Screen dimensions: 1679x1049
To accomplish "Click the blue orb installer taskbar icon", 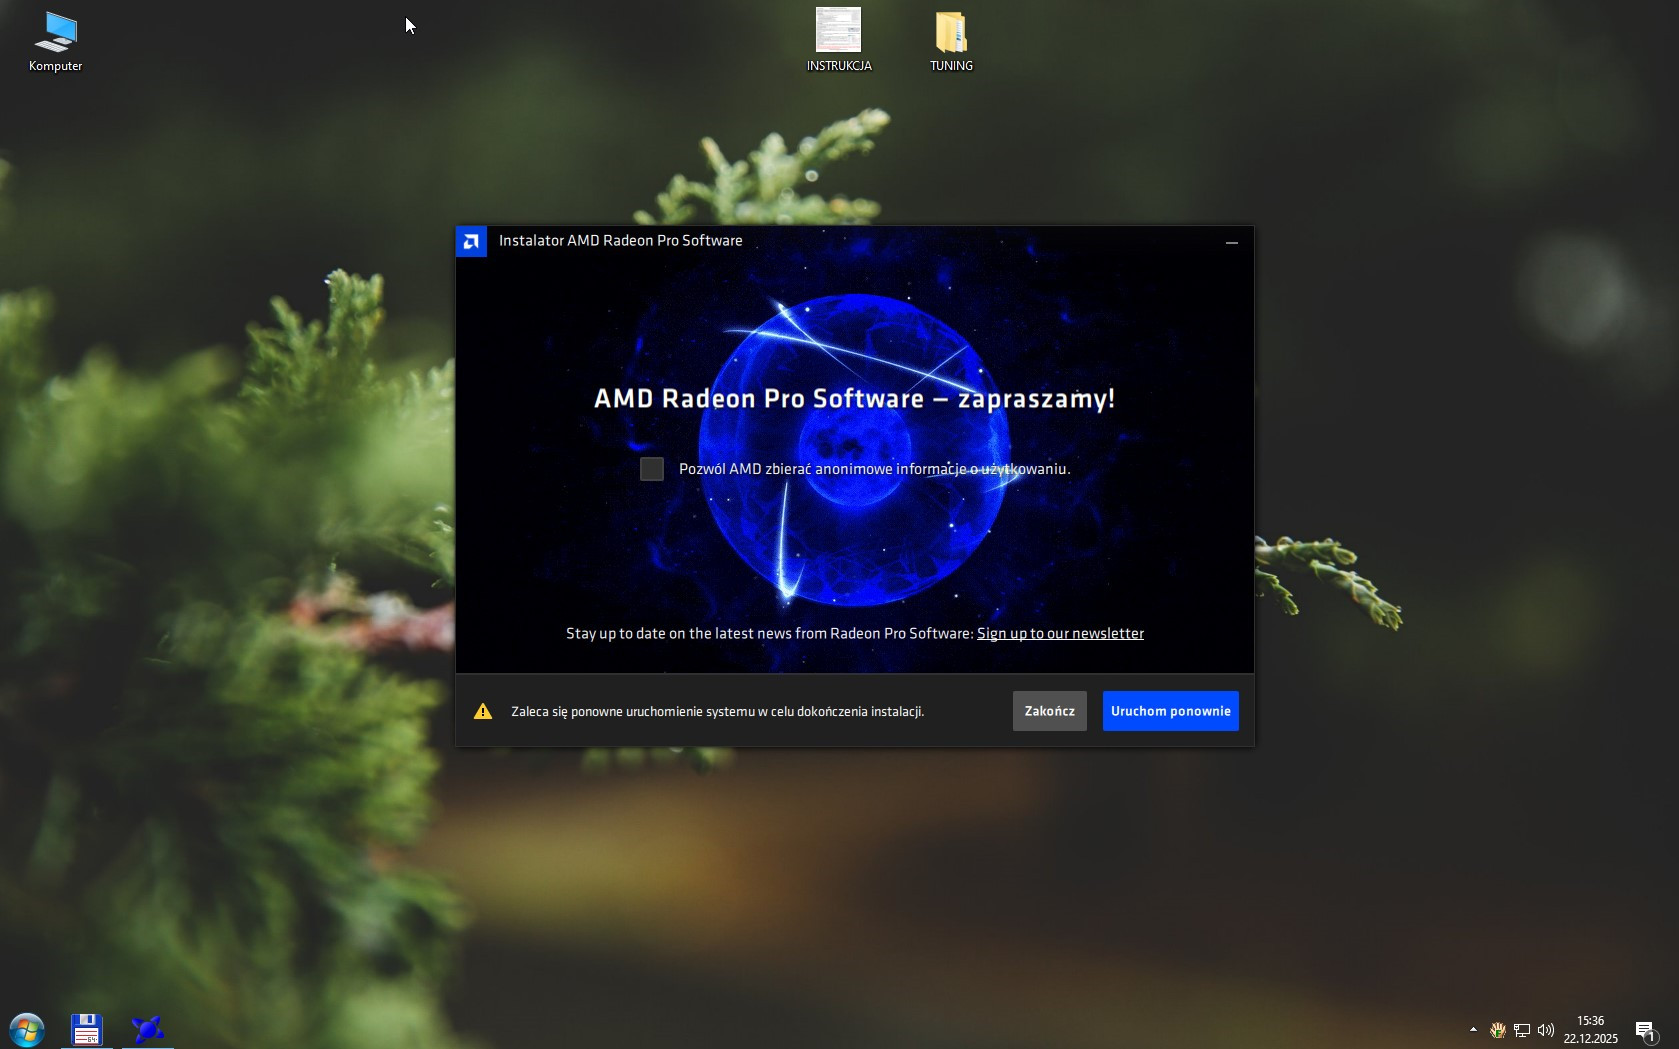I will pos(148,1029).
